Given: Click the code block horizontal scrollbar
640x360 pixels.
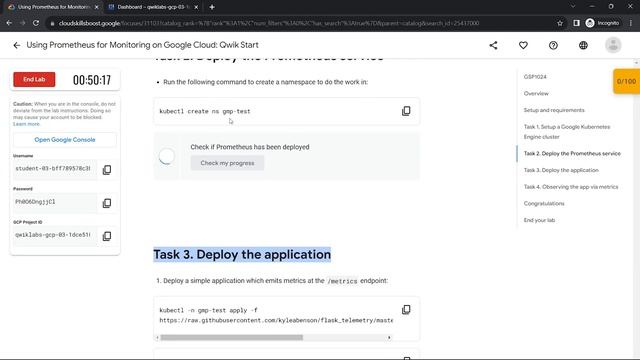Looking at the screenshot, I should pos(231,338).
